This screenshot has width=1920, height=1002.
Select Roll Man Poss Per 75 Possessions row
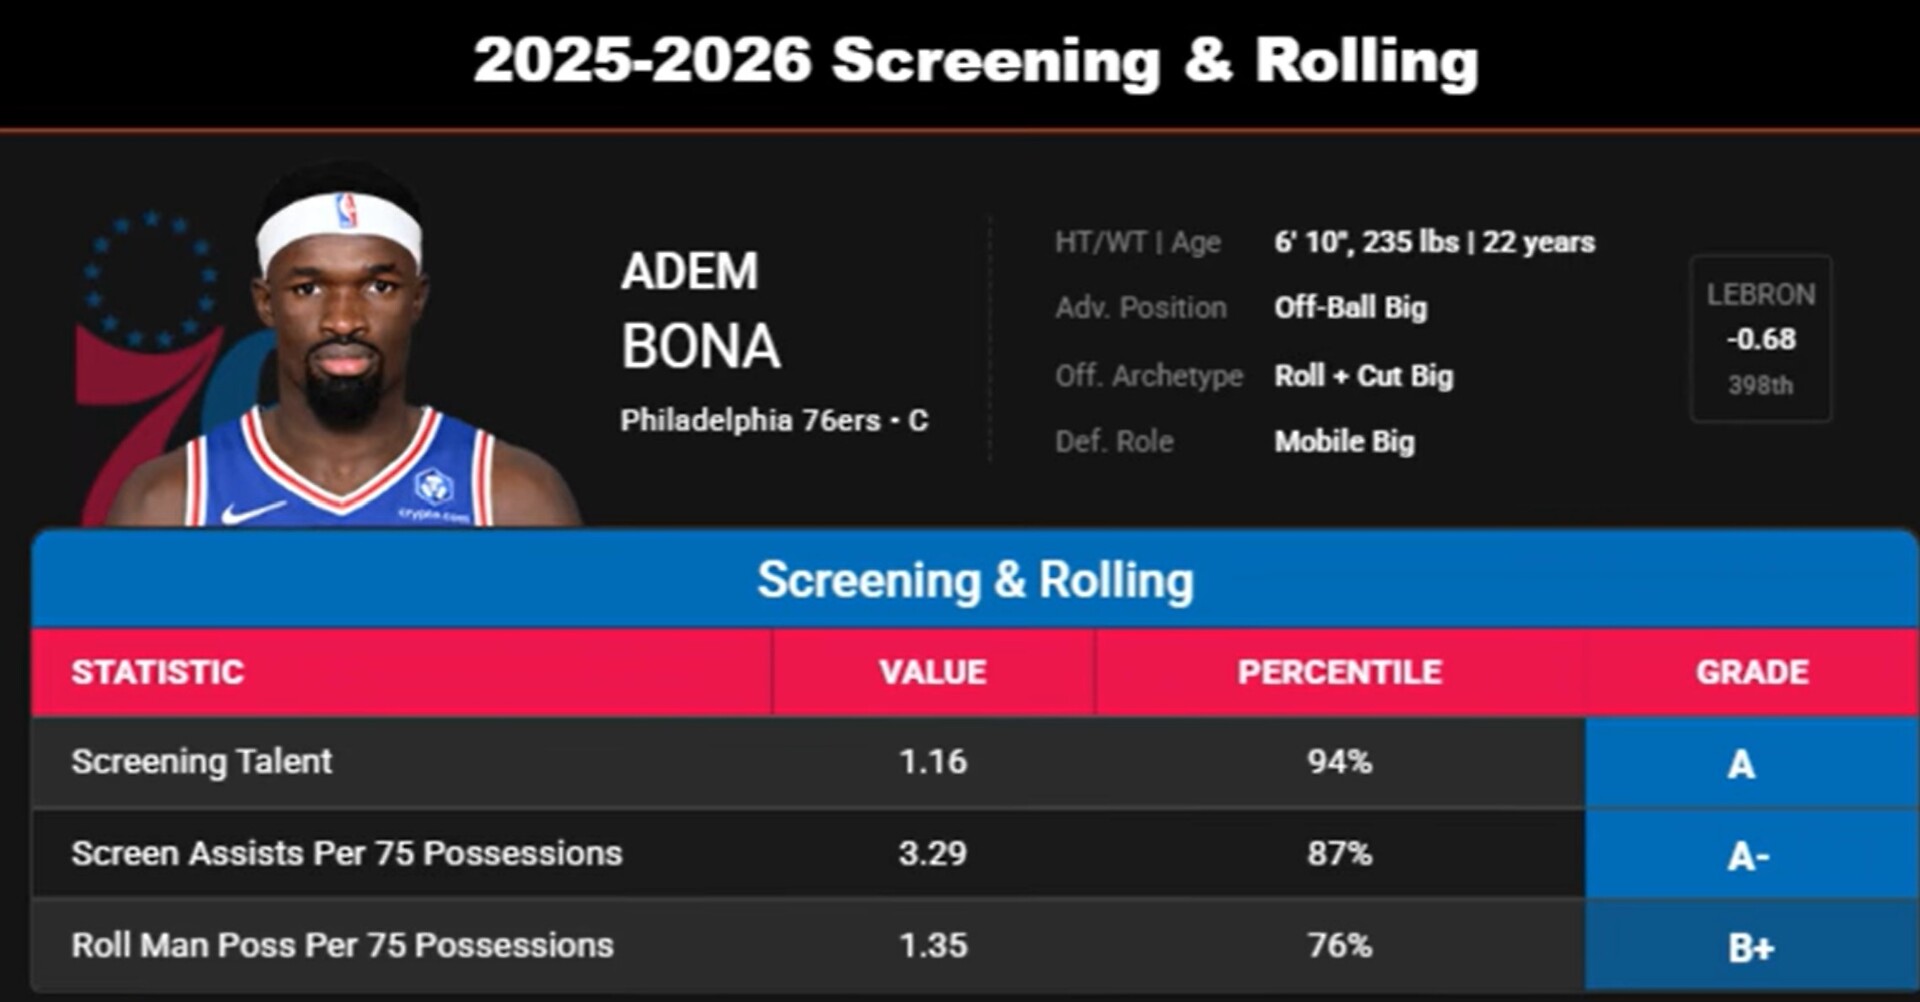[975, 946]
